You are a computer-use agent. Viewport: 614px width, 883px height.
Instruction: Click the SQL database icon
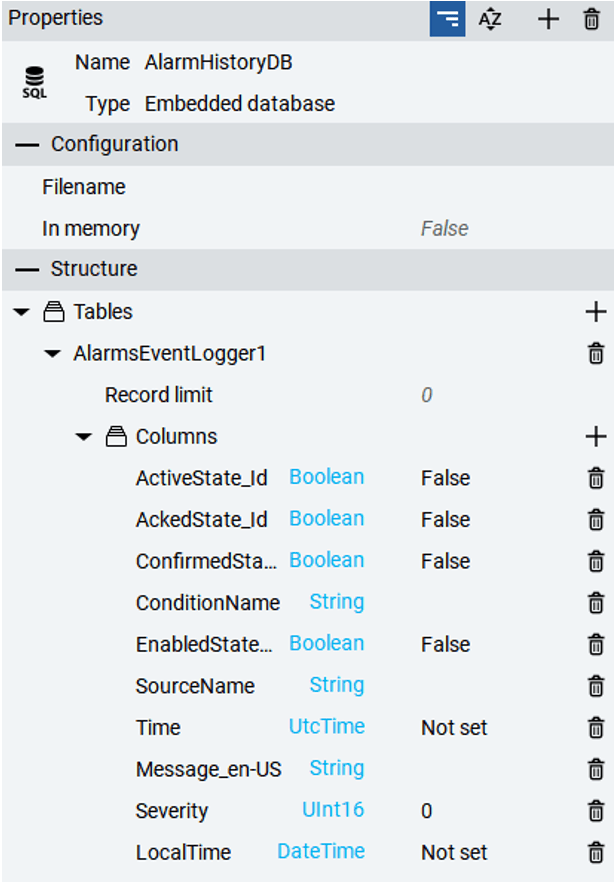click(x=34, y=82)
